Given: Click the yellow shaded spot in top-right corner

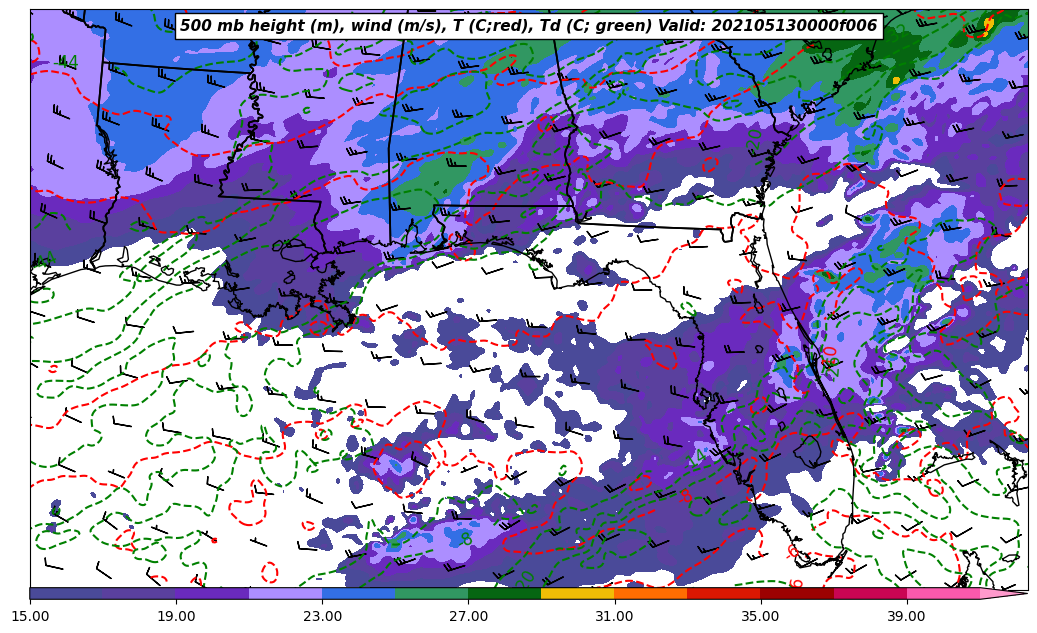Looking at the screenshot, I should point(988,24).
